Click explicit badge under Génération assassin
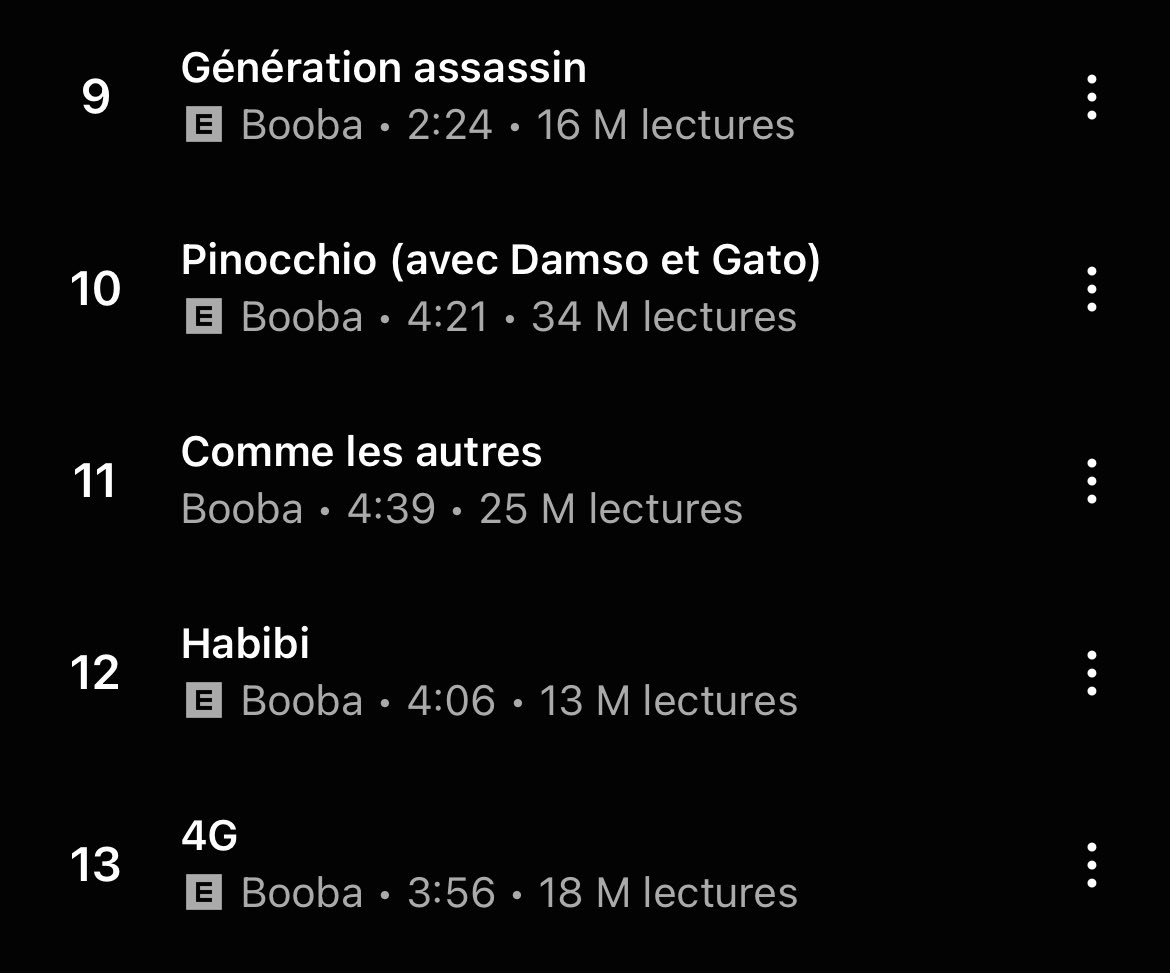The image size is (1170, 973). click(204, 125)
